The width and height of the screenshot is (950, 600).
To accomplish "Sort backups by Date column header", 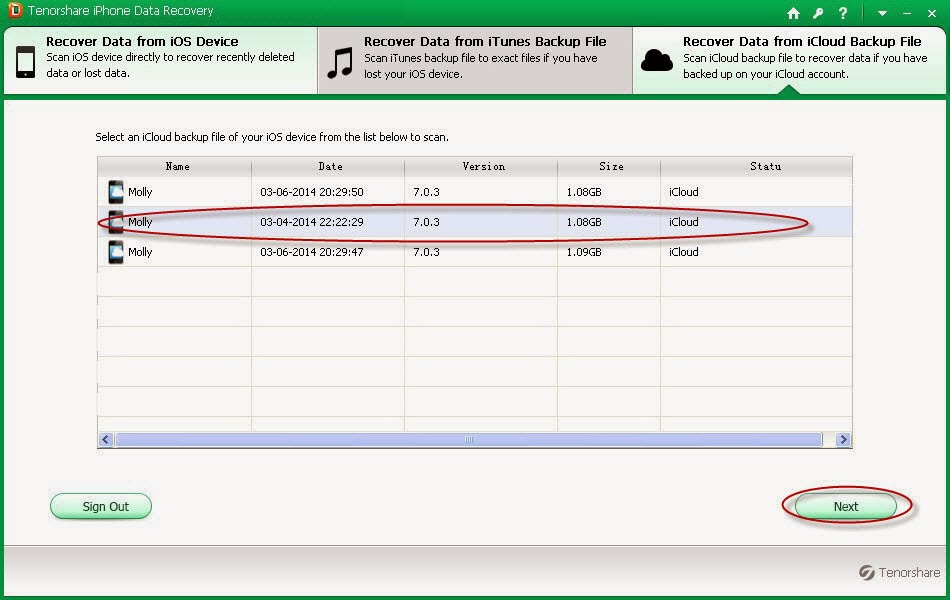I will pos(328,166).
